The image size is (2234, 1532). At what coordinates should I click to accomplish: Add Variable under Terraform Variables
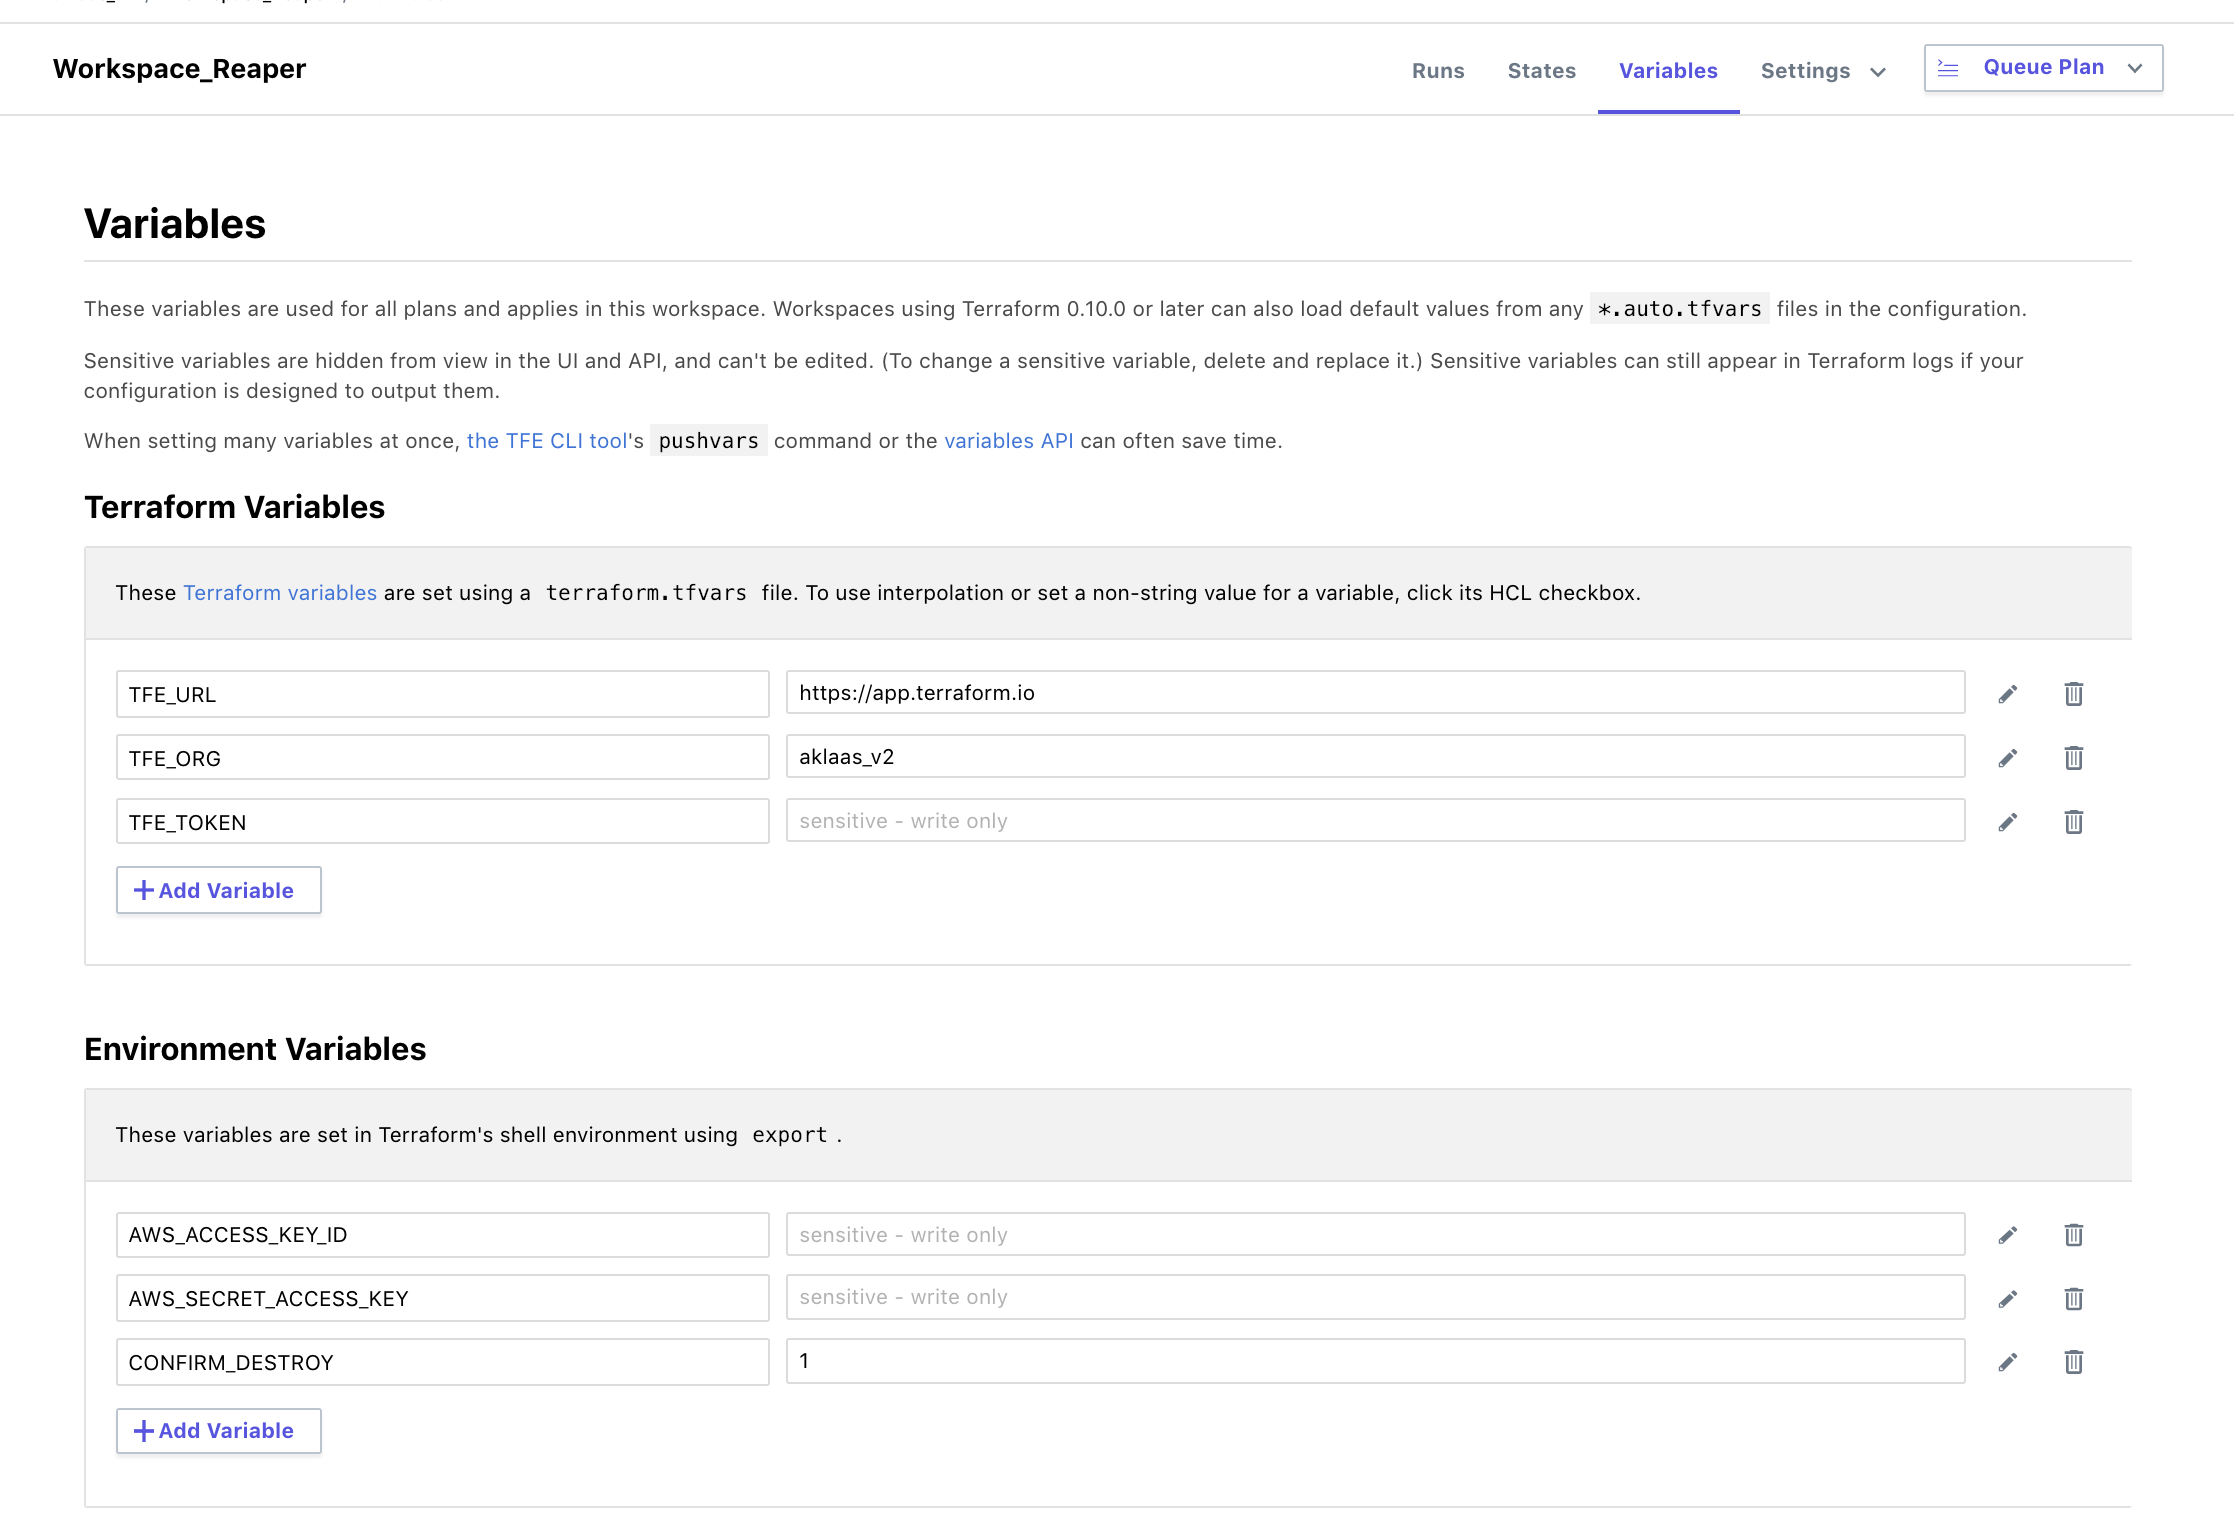(218, 890)
